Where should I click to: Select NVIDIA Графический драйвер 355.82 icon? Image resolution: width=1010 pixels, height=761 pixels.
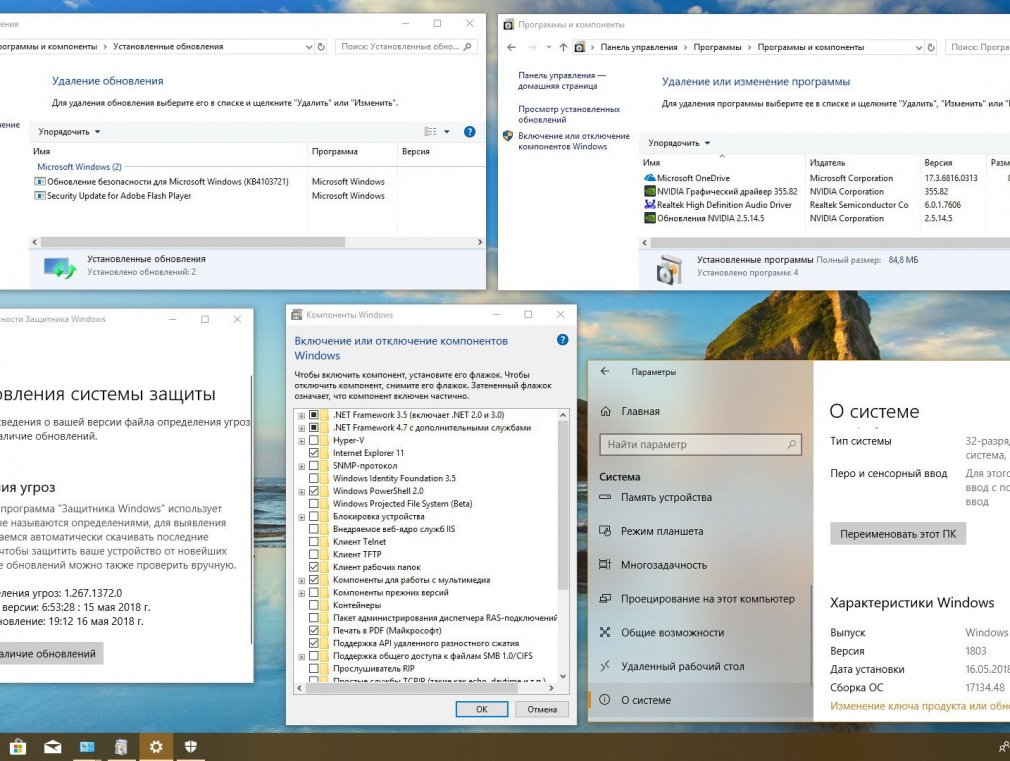coord(650,191)
